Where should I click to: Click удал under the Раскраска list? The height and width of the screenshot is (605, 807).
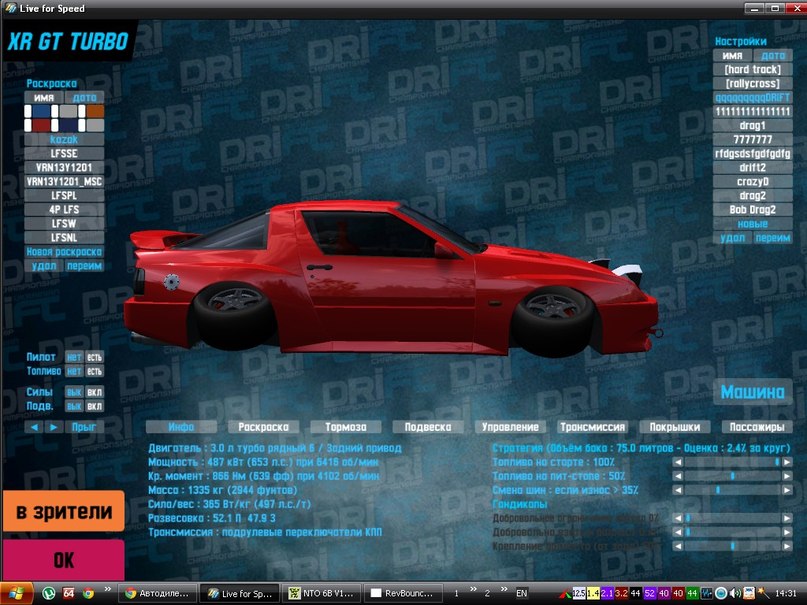tap(44, 266)
